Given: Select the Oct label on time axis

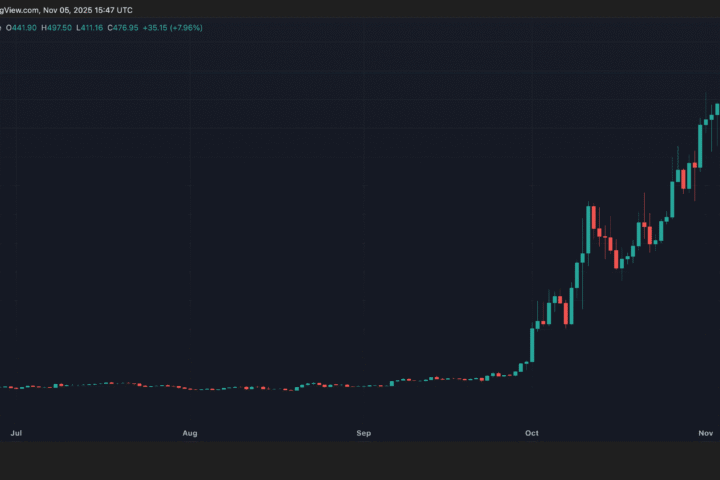Looking at the screenshot, I should coord(532,433).
